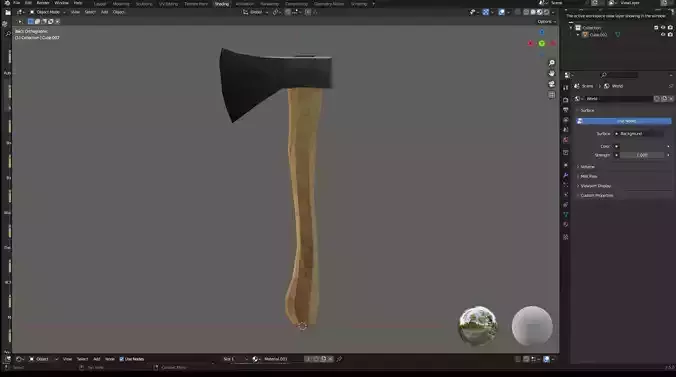Toggle camera view icon in viewport

click(x=551, y=84)
